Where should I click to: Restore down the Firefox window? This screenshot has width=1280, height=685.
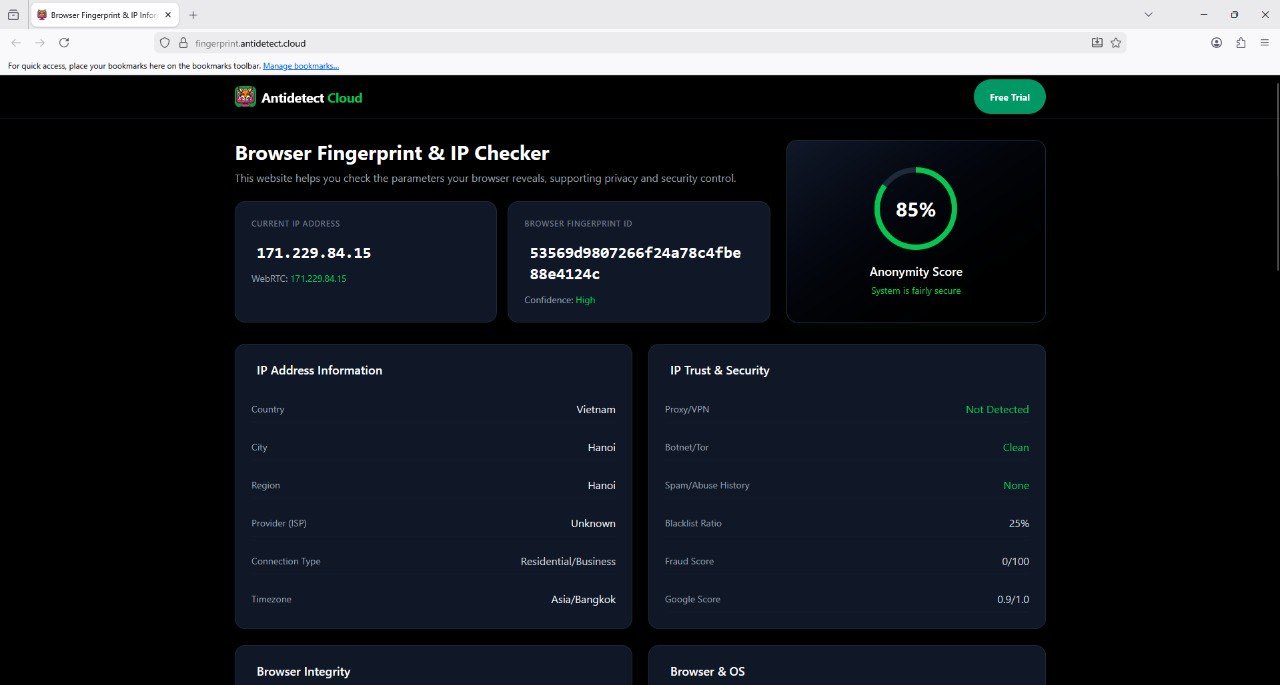tap(1234, 15)
